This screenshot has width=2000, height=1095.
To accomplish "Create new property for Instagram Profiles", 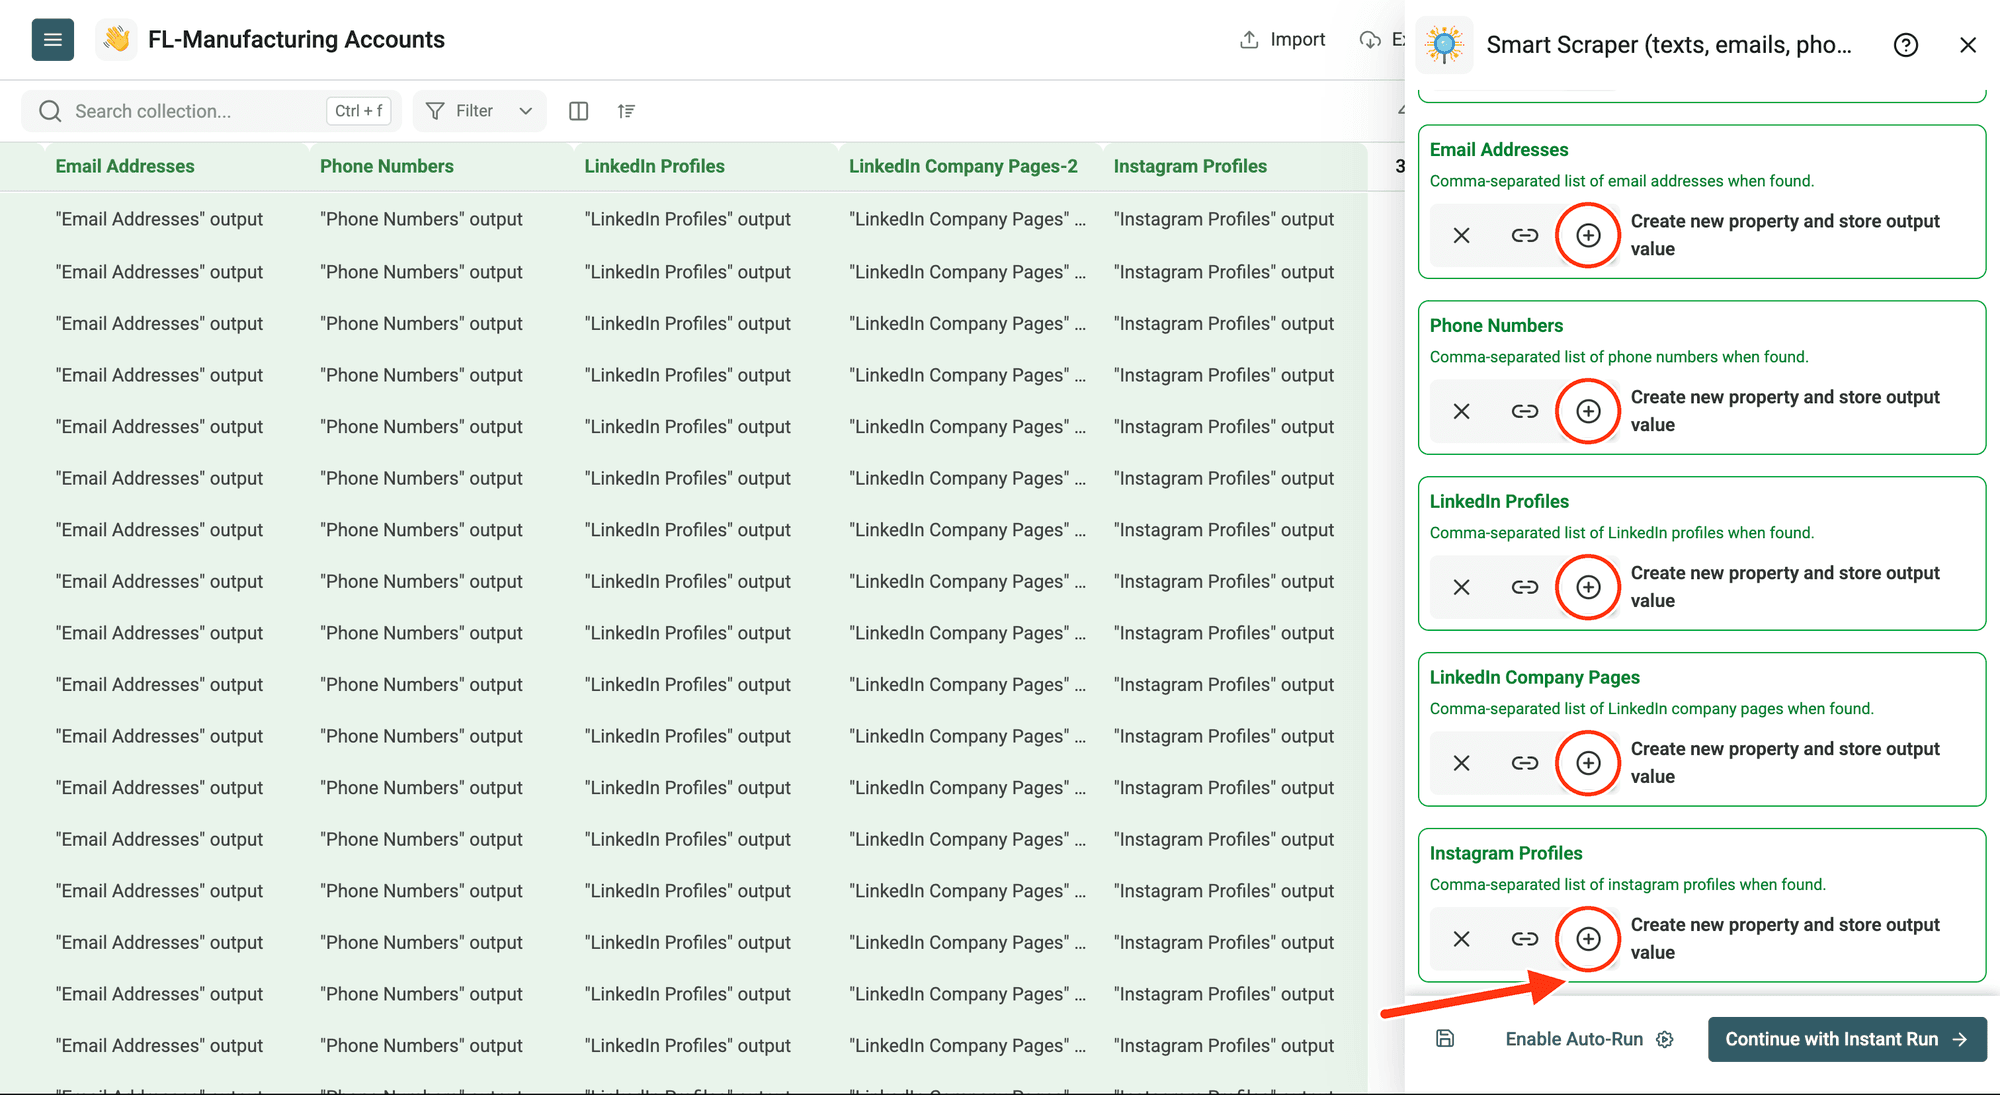I will click(x=1588, y=939).
